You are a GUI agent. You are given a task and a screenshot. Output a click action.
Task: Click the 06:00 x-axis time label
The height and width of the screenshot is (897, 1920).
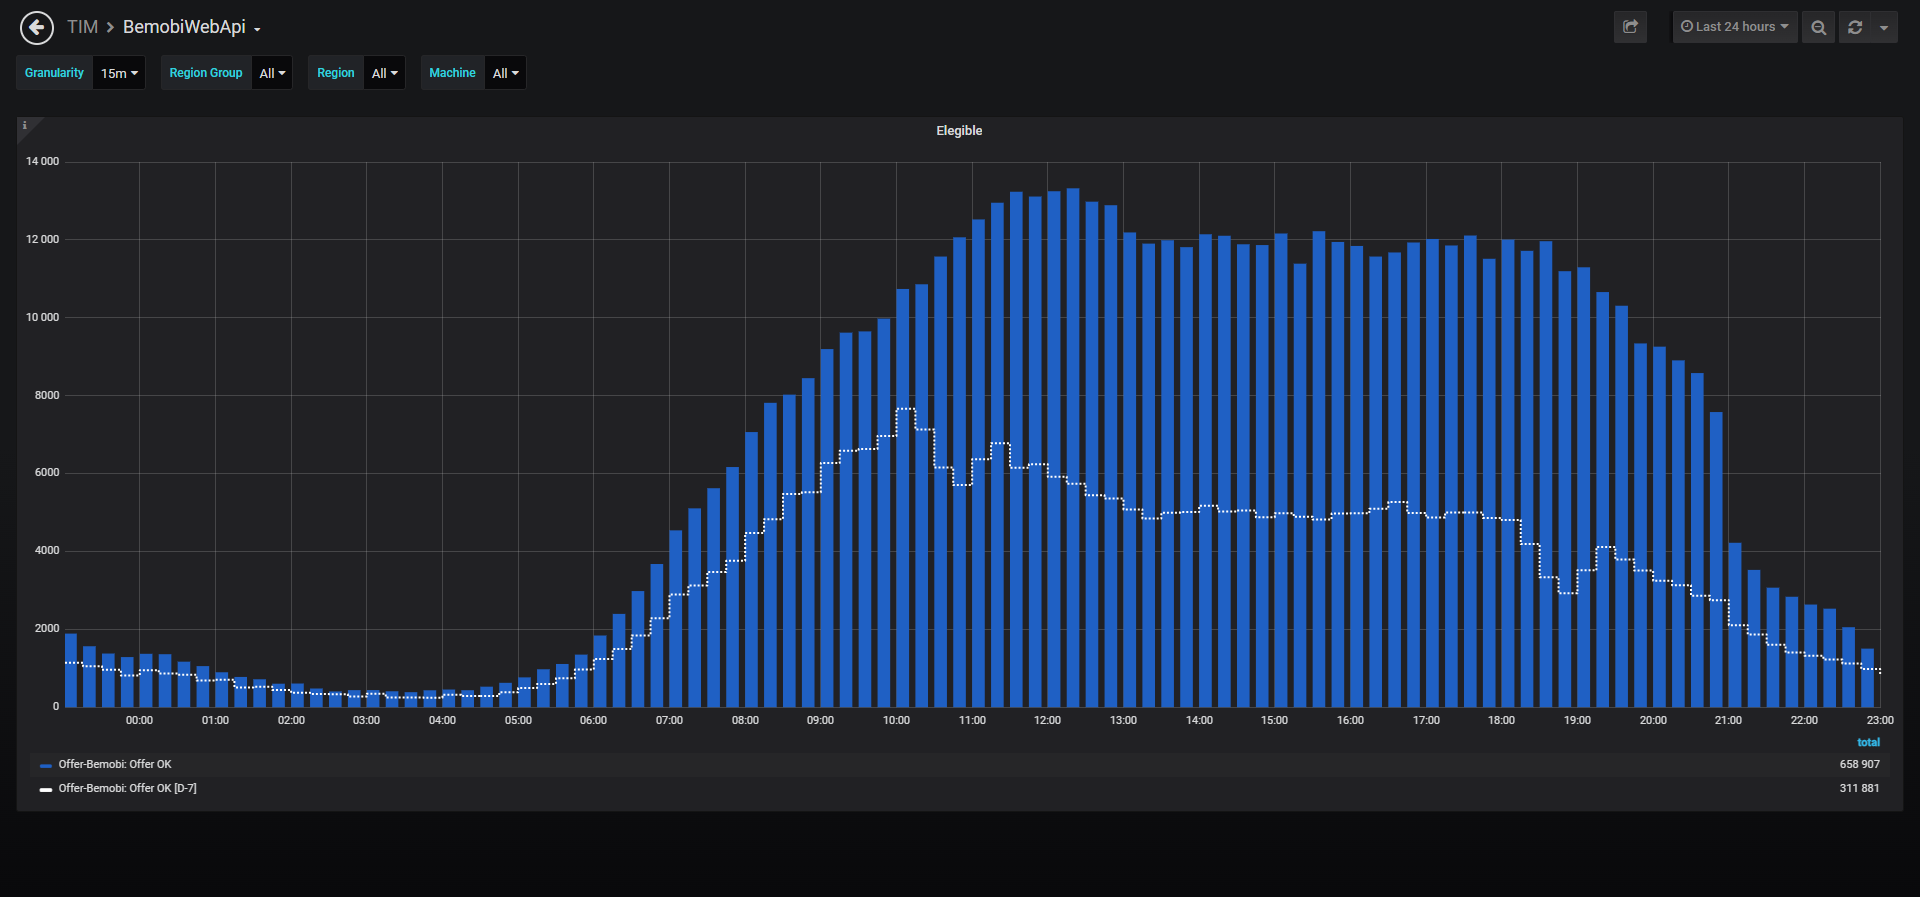pyautogui.click(x=593, y=720)
